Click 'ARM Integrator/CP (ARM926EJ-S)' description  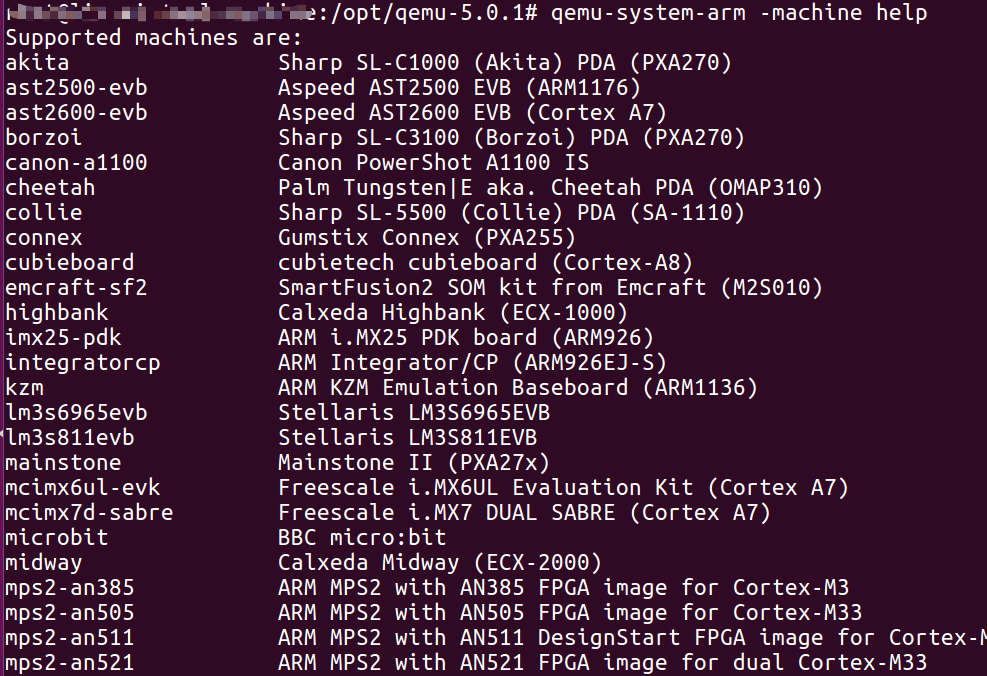click(x=472, y=363)
